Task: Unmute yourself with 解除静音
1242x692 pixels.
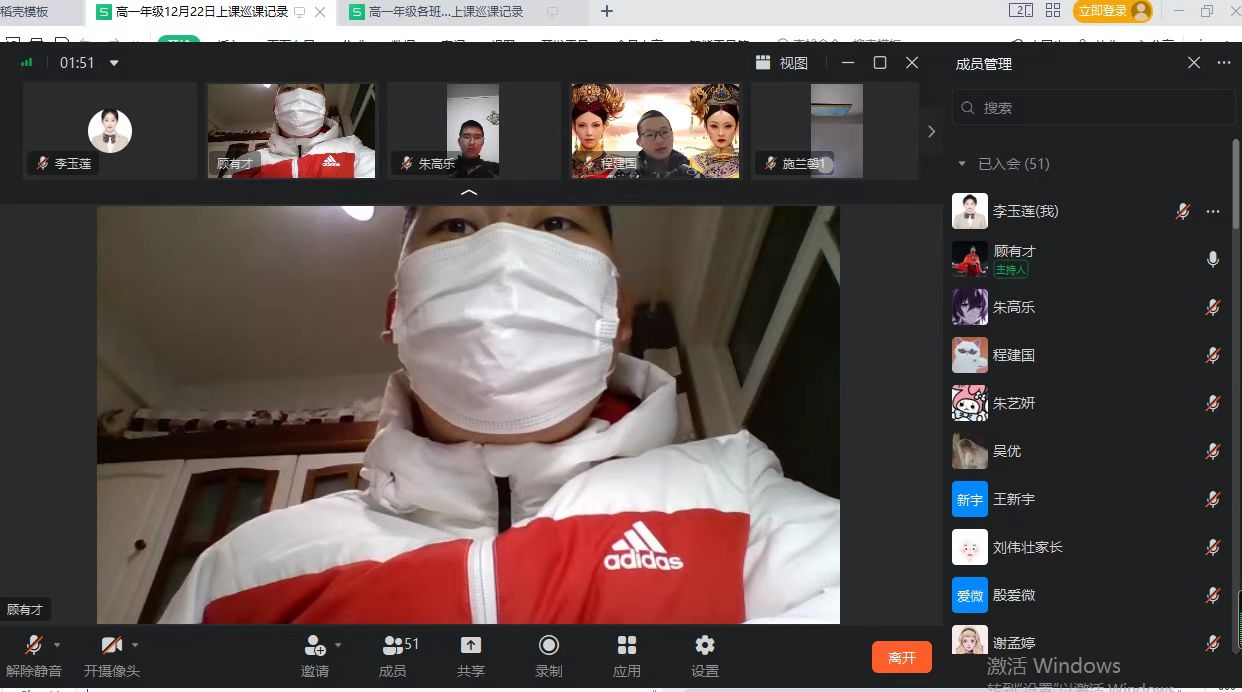Action: coord(33,655)
